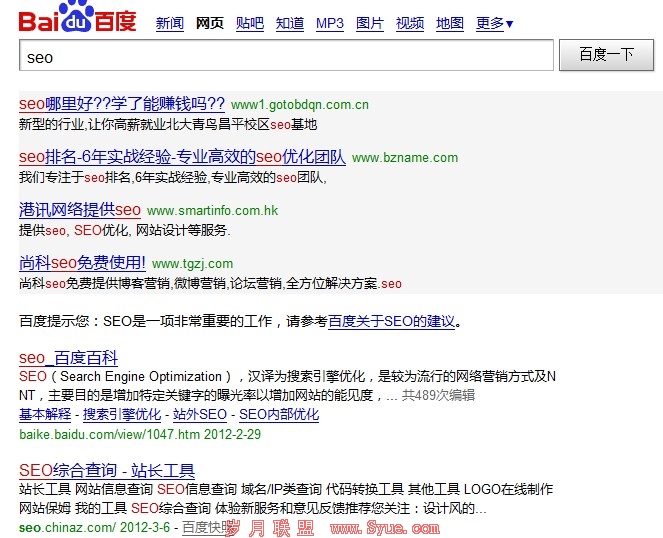Open the 新闻 news tab
This screenshot has height=538, width=663.
pos(170,24)
